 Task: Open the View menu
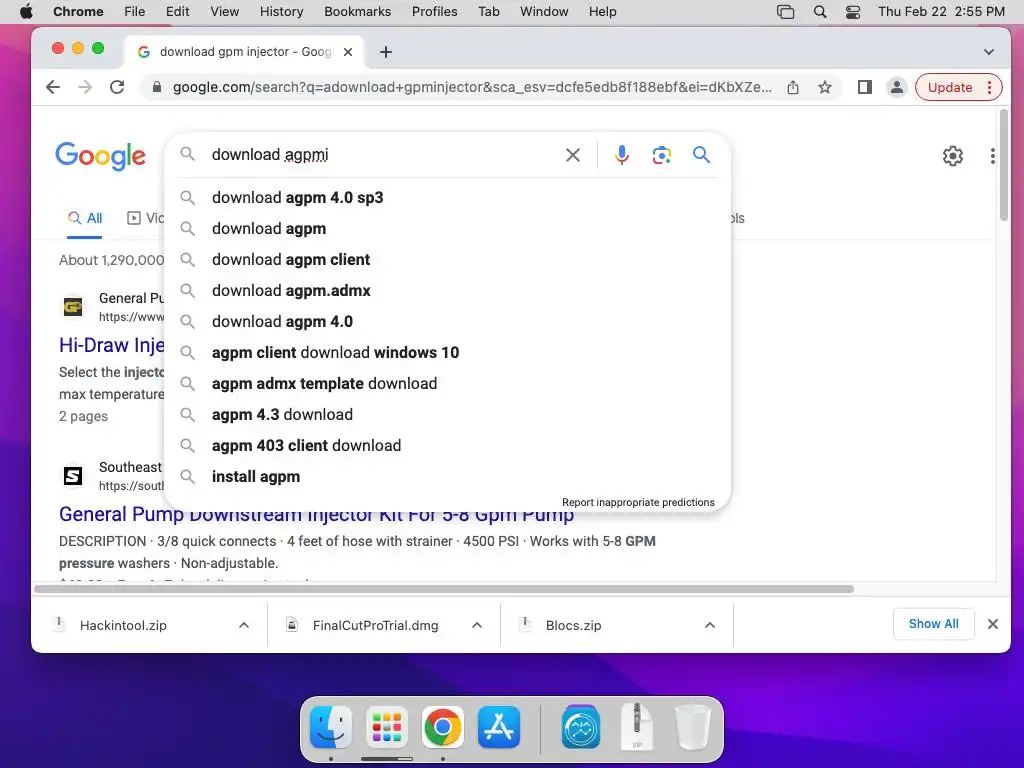225,12
